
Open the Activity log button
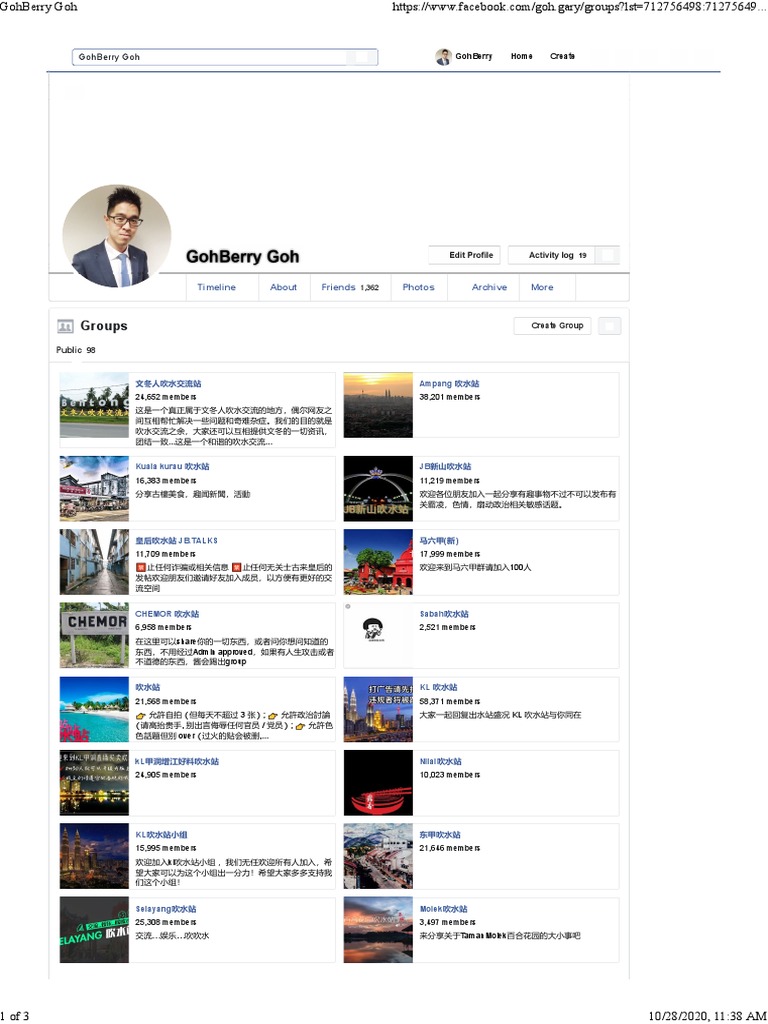551,255
